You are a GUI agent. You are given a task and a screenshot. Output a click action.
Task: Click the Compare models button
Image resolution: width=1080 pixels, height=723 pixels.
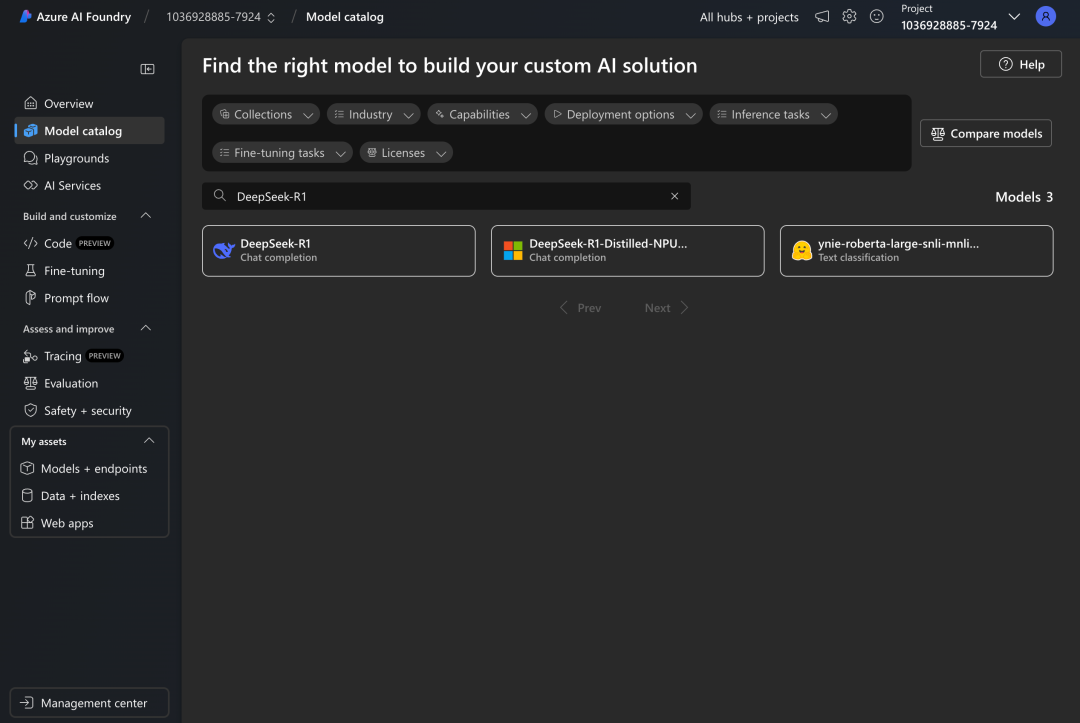985,134
